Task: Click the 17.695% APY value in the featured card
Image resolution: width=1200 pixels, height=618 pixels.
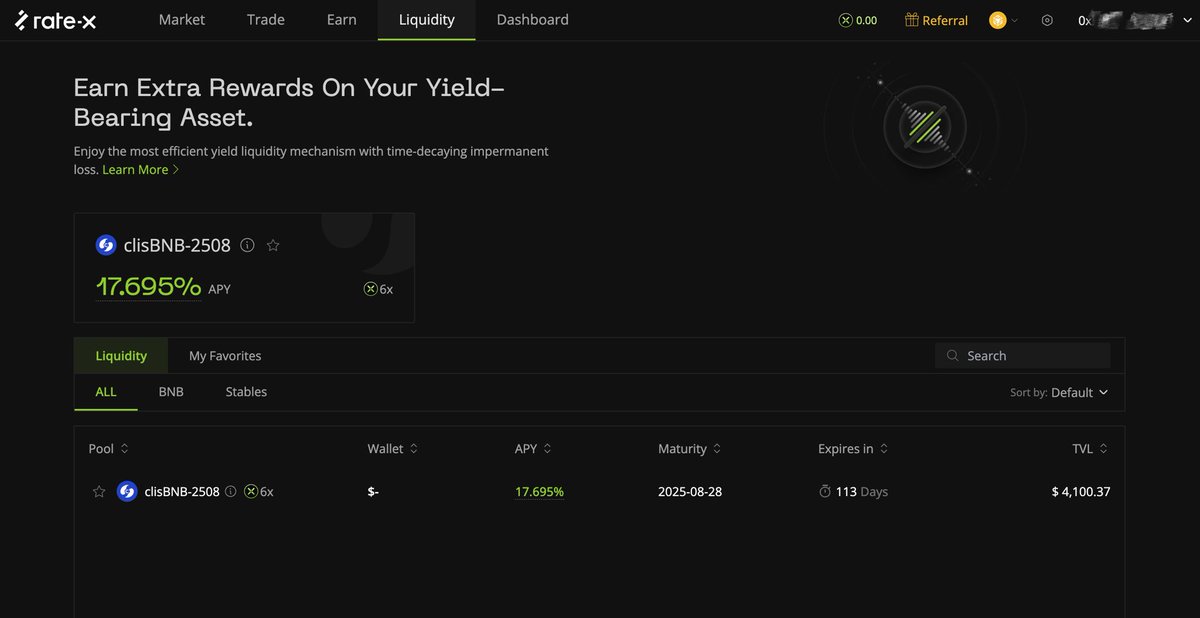Action: pyautogui.click(x=149, y=287)
